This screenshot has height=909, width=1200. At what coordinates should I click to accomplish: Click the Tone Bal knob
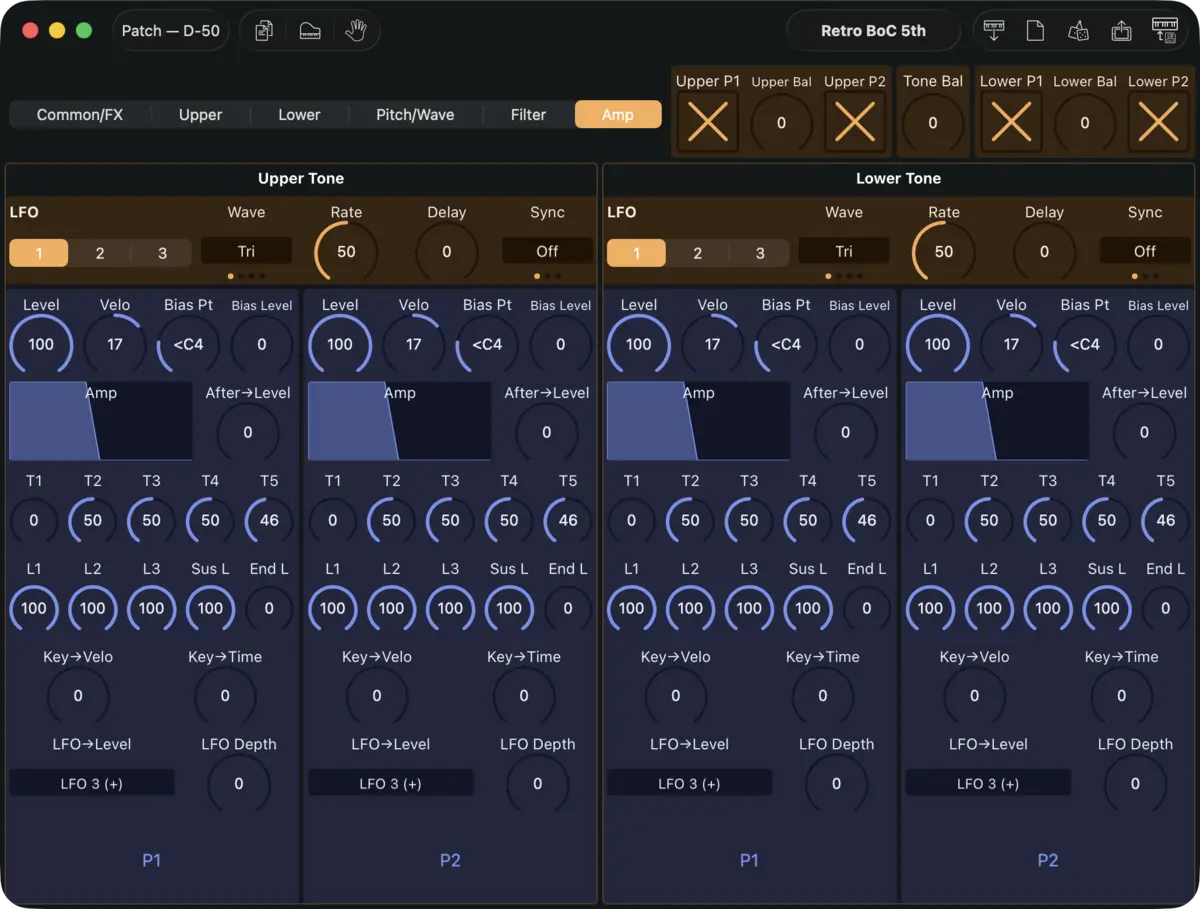(933, 123)
